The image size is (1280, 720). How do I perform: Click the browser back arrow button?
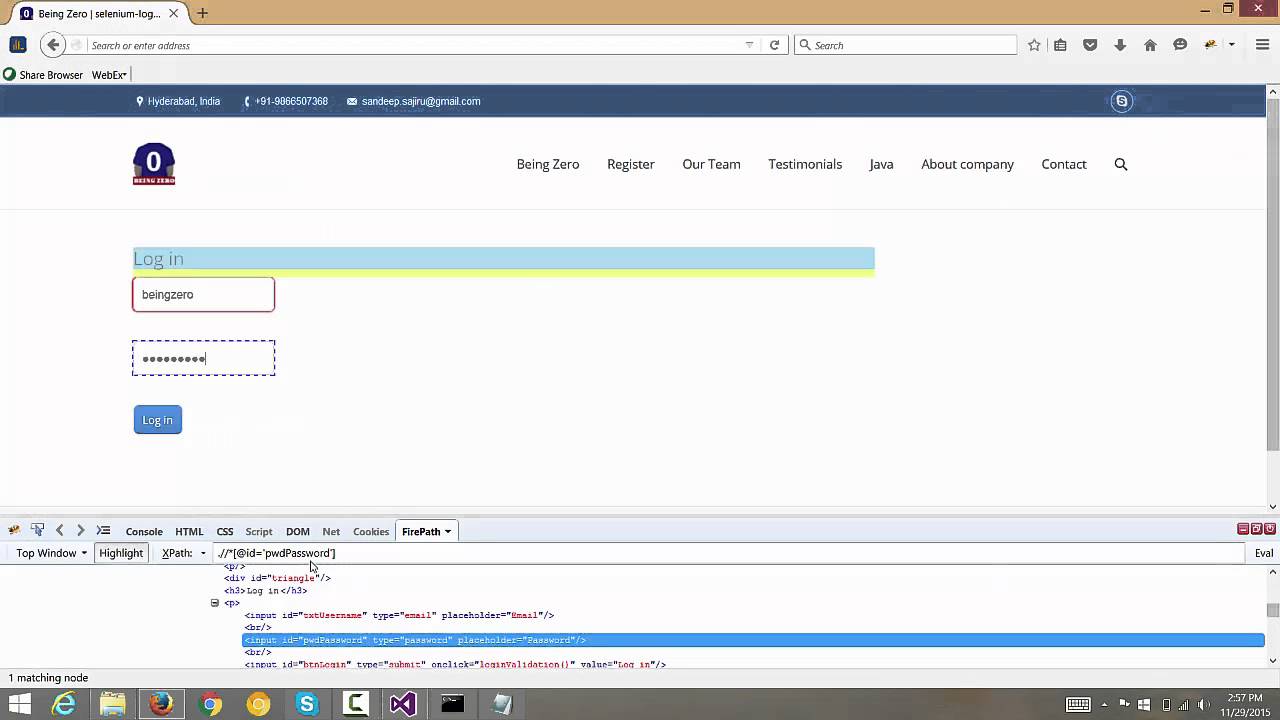54,44
